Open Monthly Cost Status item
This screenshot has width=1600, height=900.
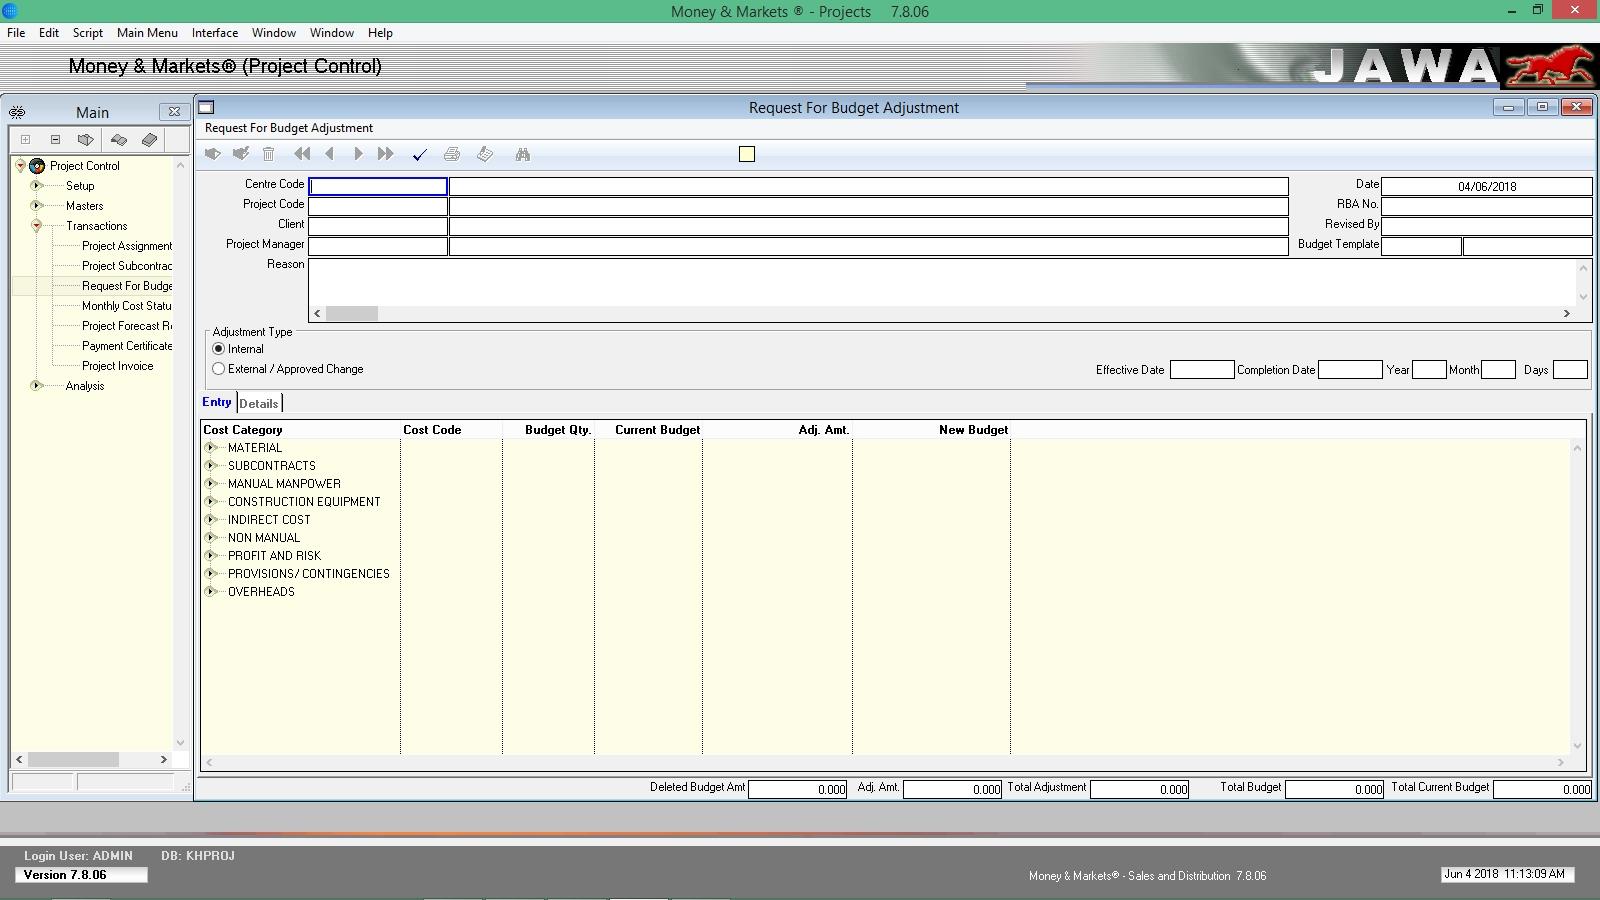coord(127,306)
